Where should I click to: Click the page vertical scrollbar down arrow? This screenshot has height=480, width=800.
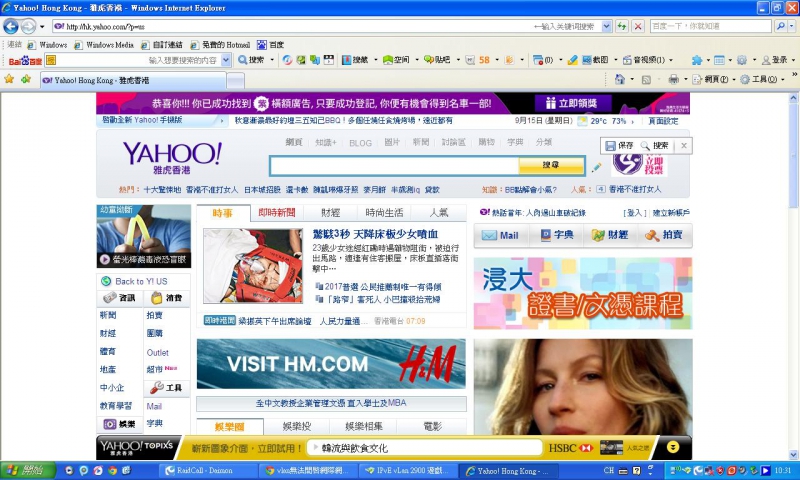tap(793, 454)
